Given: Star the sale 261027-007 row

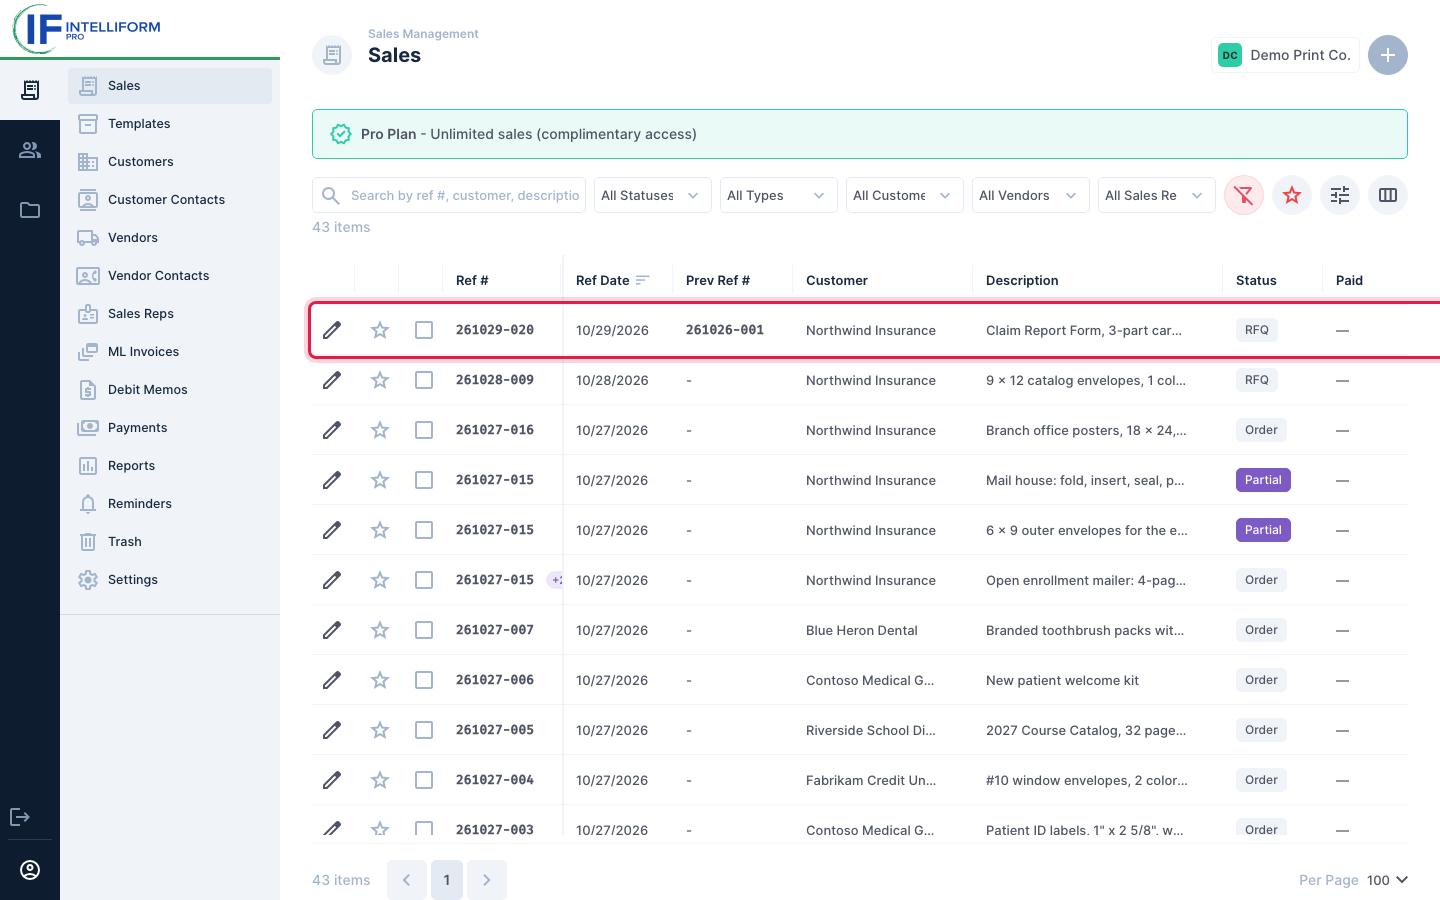Looking at the screenshot, I should click(380, 630).
